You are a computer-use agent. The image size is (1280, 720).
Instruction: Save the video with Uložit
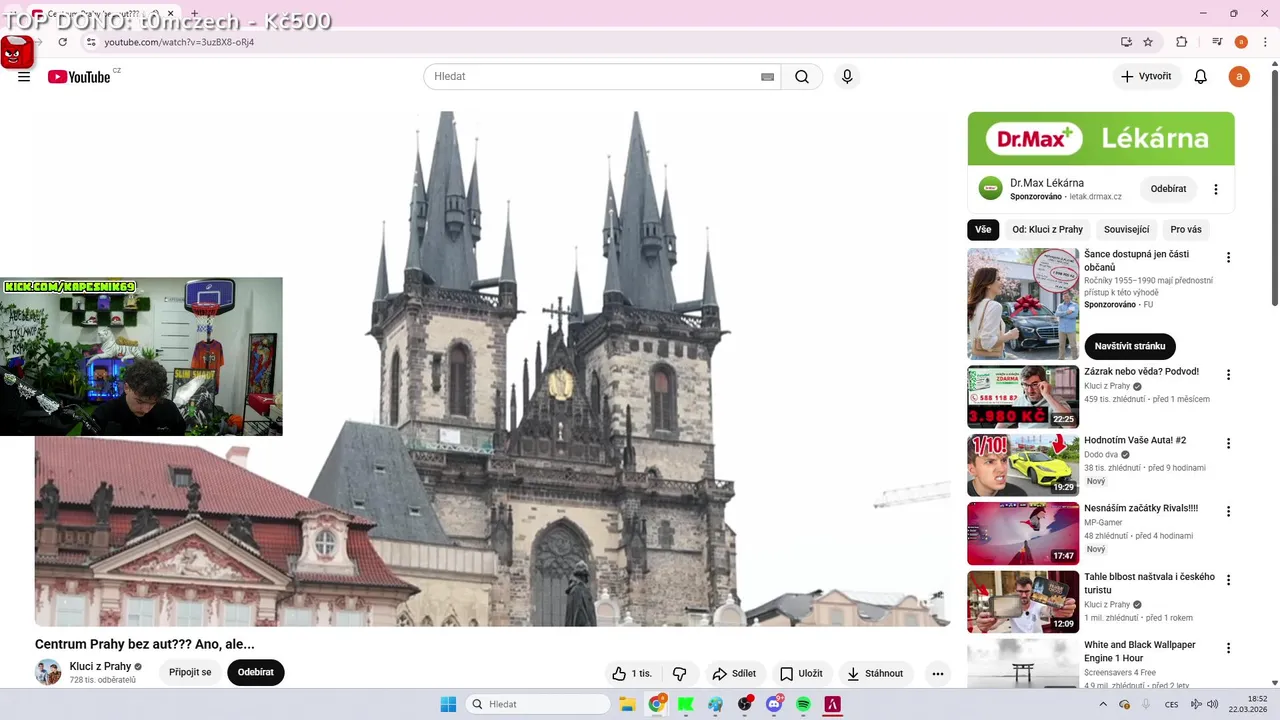tap(802, 674)
